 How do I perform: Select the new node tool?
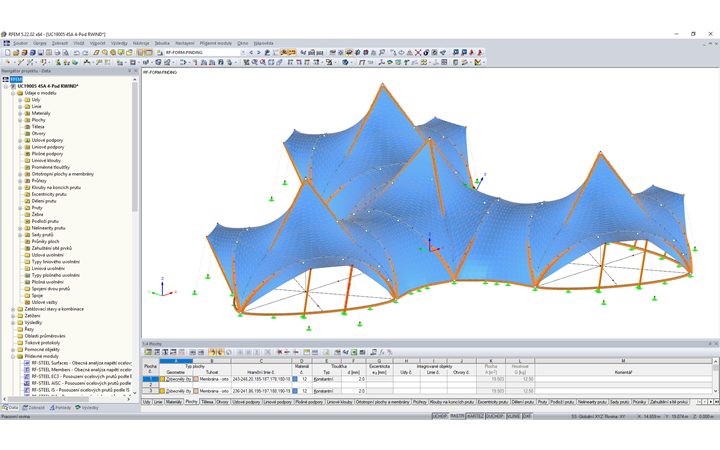click(x=7, y=62)
